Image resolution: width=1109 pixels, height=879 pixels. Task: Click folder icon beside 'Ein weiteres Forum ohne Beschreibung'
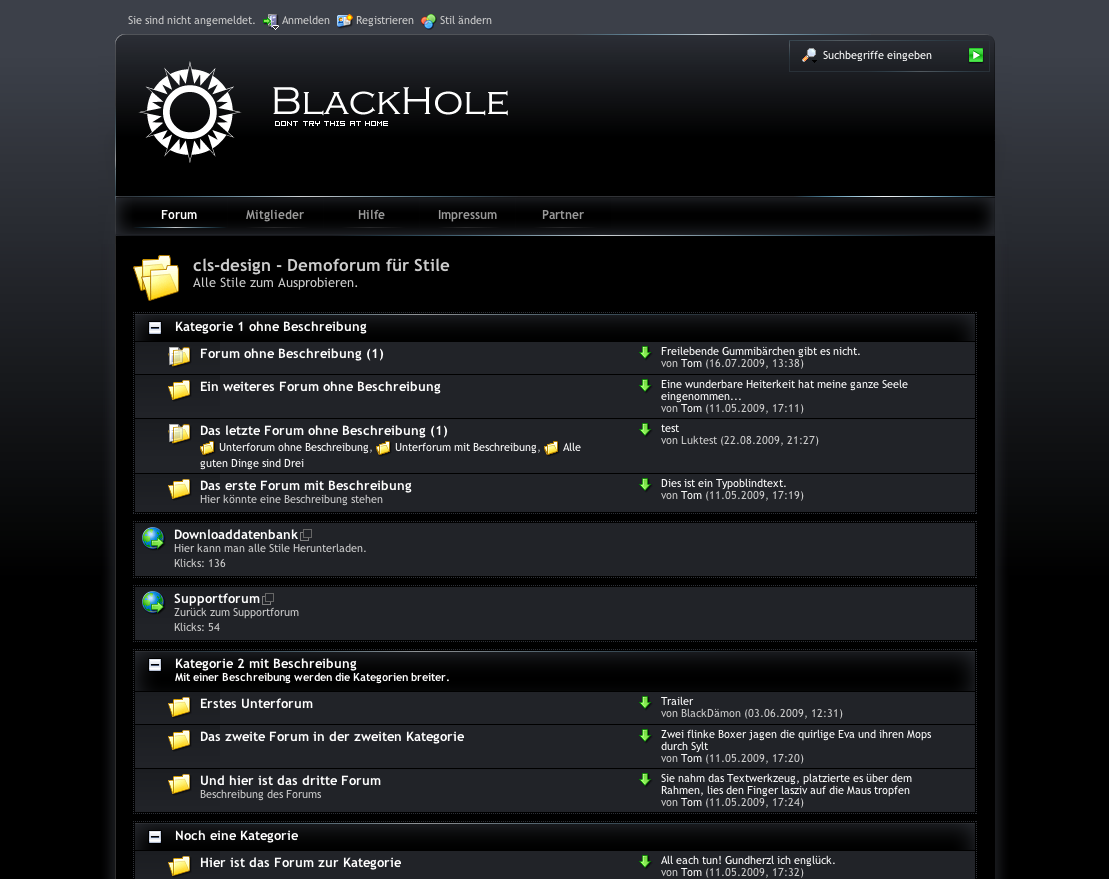(180, 390)
